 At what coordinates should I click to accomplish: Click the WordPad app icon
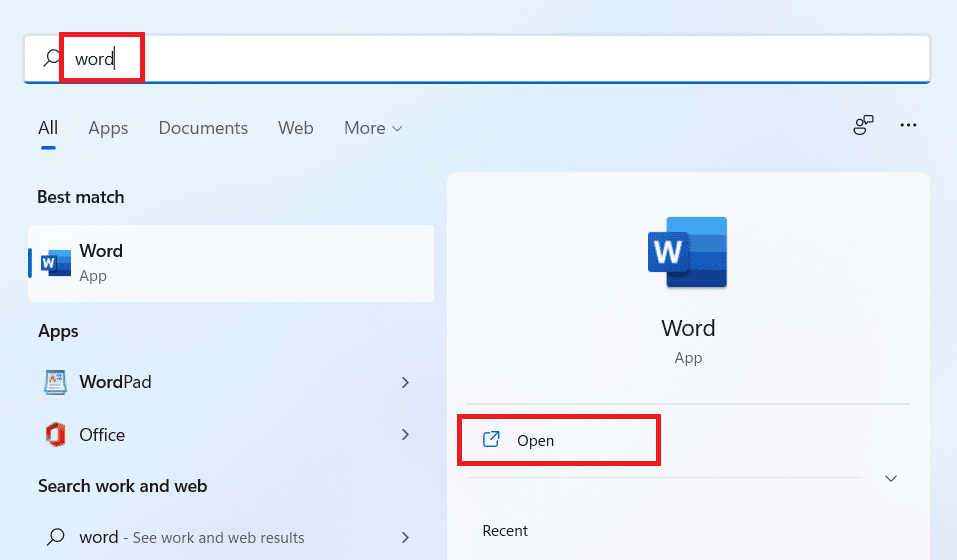tap(55, 382)
